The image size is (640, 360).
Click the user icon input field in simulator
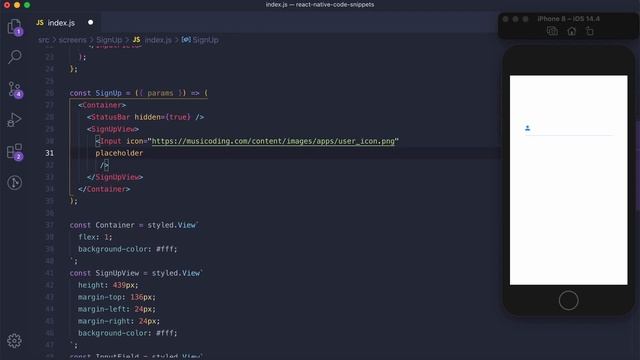[x=569, y=129]
